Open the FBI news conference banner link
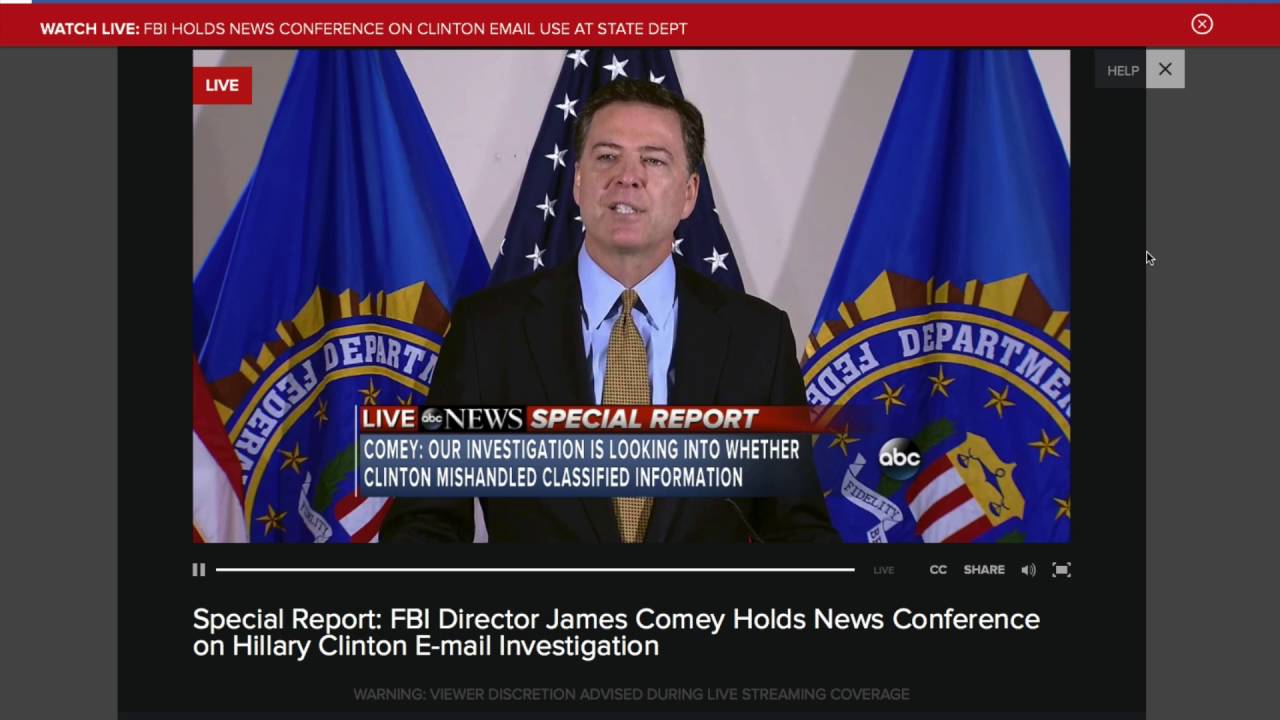 point(415,29)
